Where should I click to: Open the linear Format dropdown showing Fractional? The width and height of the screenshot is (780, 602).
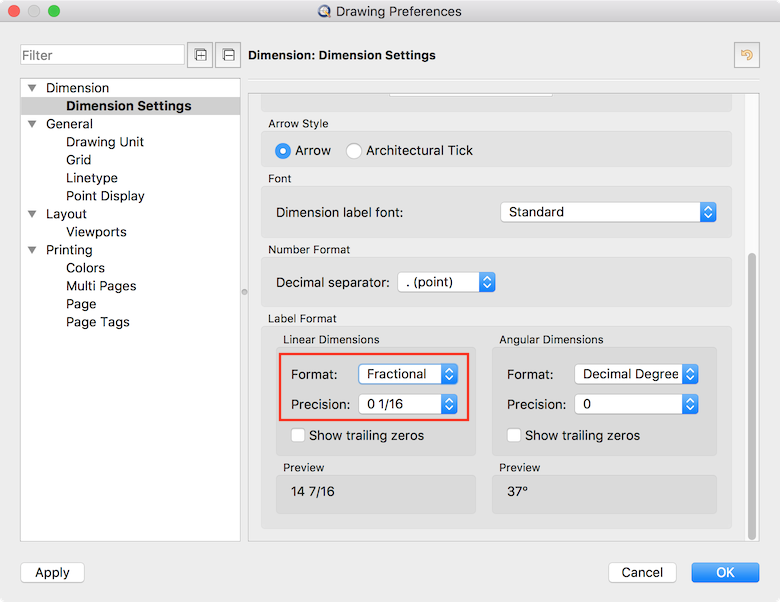click(407, 374)
